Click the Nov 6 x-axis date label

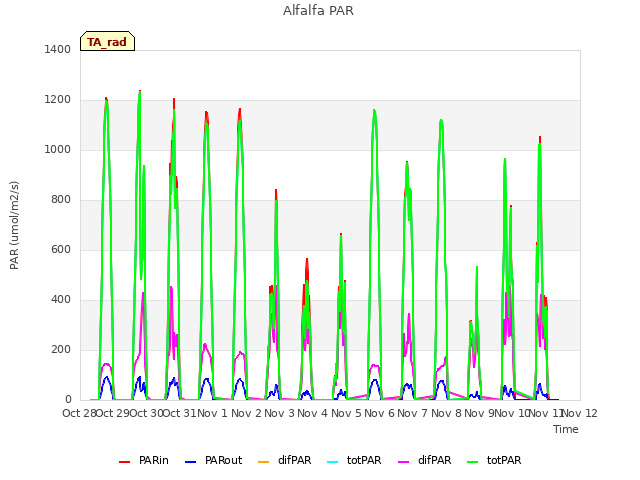tap(379, 413)
